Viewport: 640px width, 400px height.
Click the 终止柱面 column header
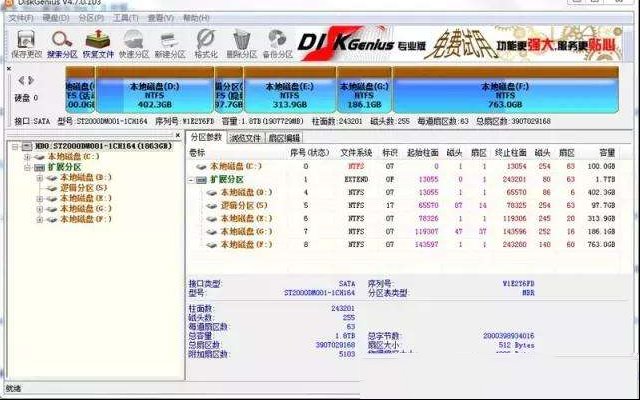pyautogui.click(x=510, y=153)
